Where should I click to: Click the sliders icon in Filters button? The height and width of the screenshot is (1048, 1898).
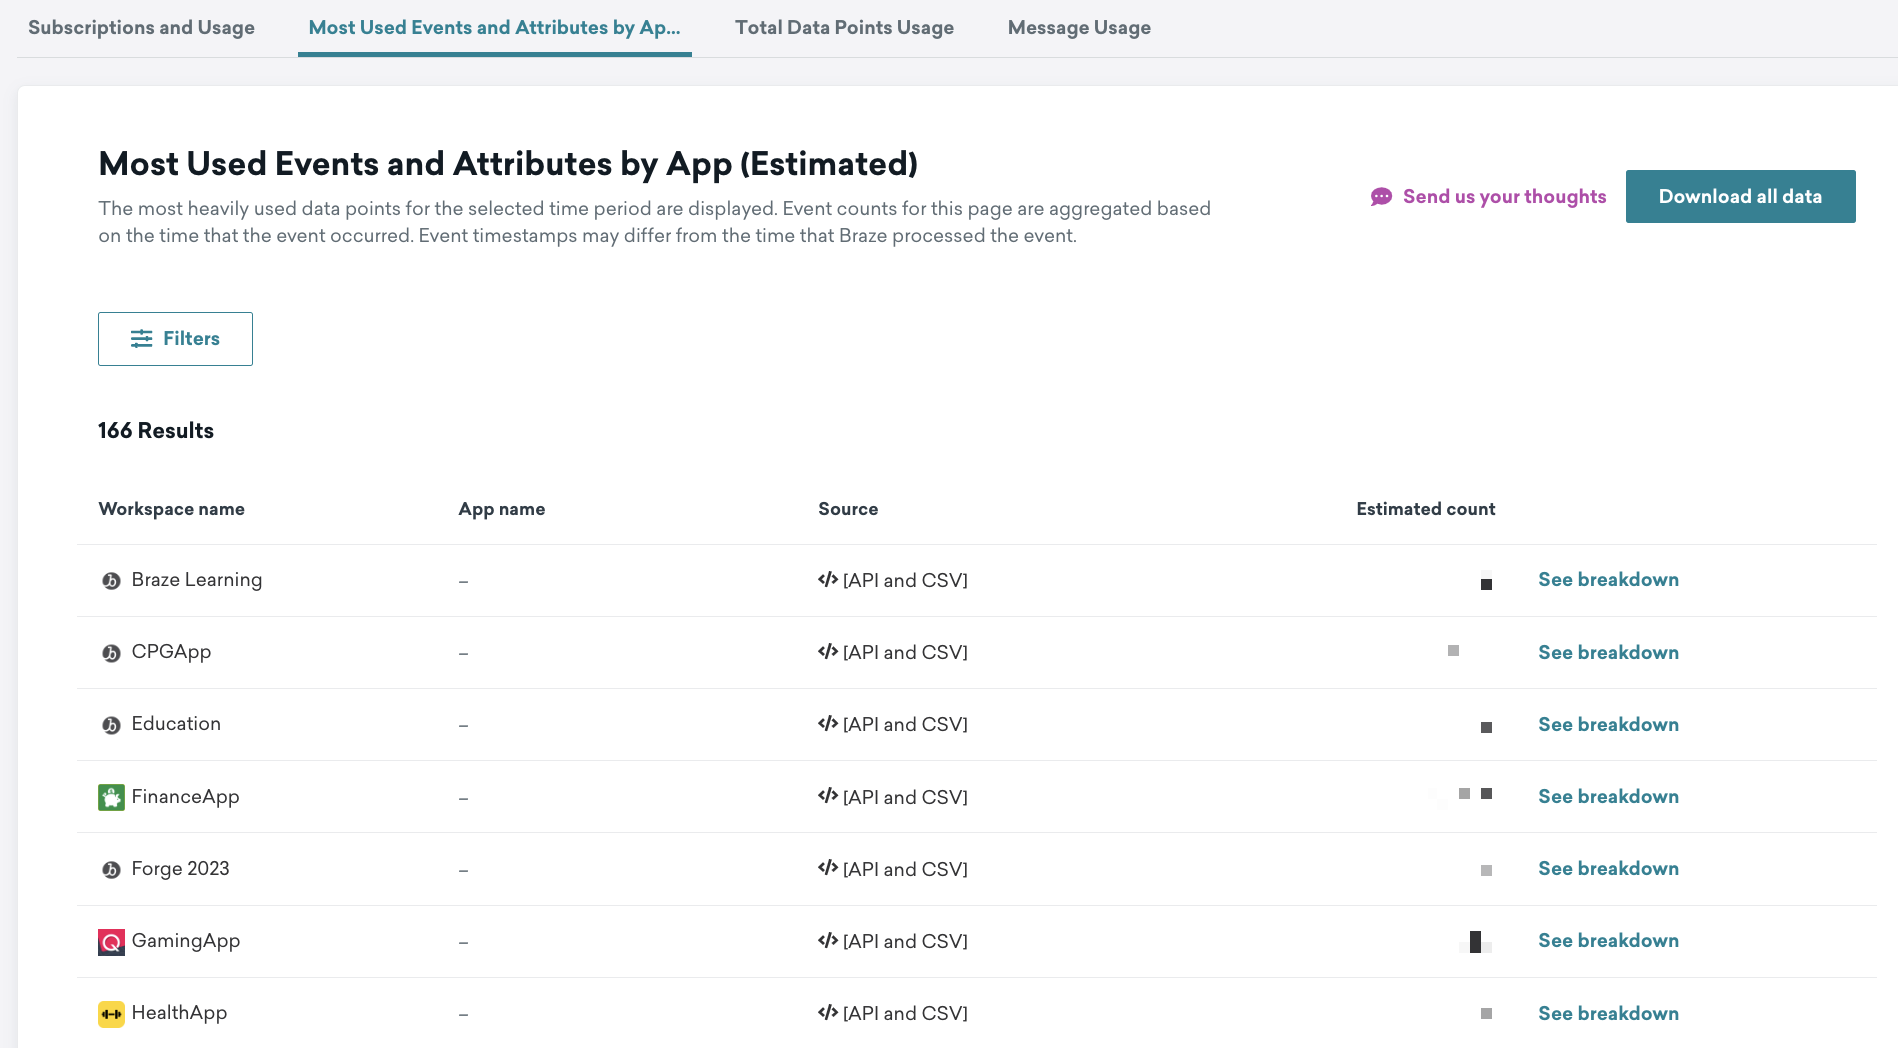[142, 339]
